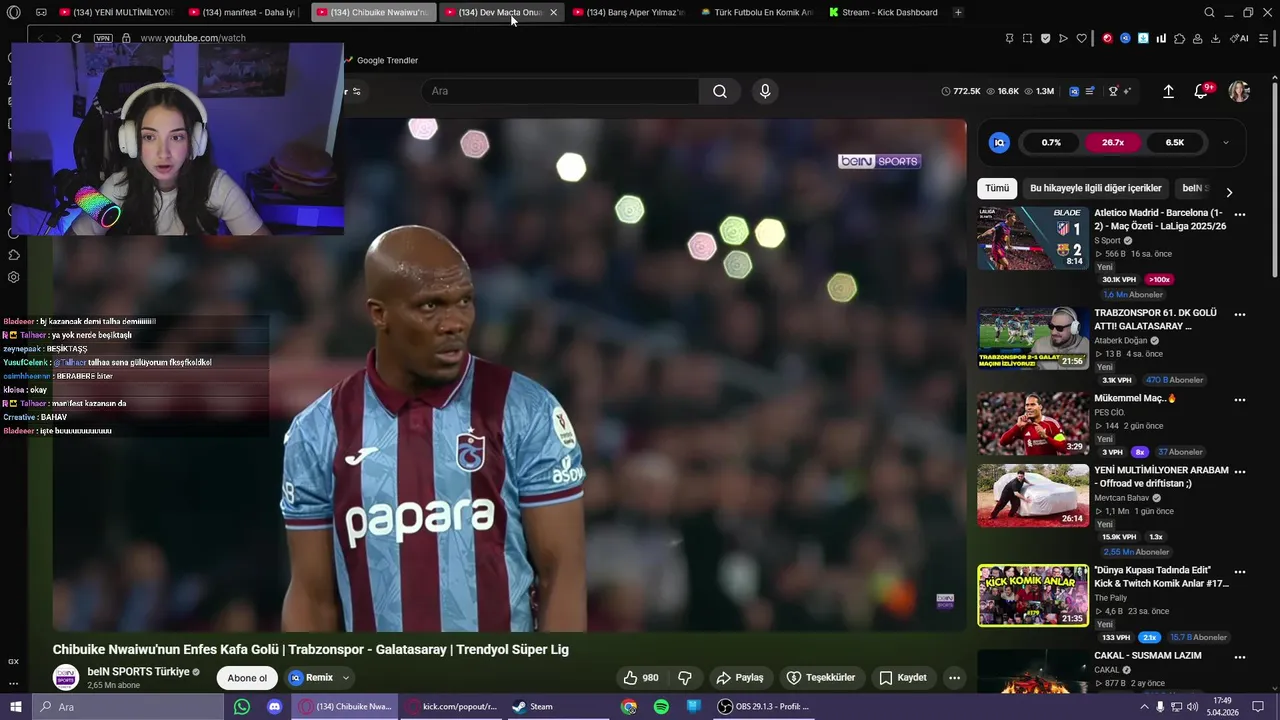Open the sidebar settings gear icon
This screenshot has height=720, width=1280.
coord(13,277)
